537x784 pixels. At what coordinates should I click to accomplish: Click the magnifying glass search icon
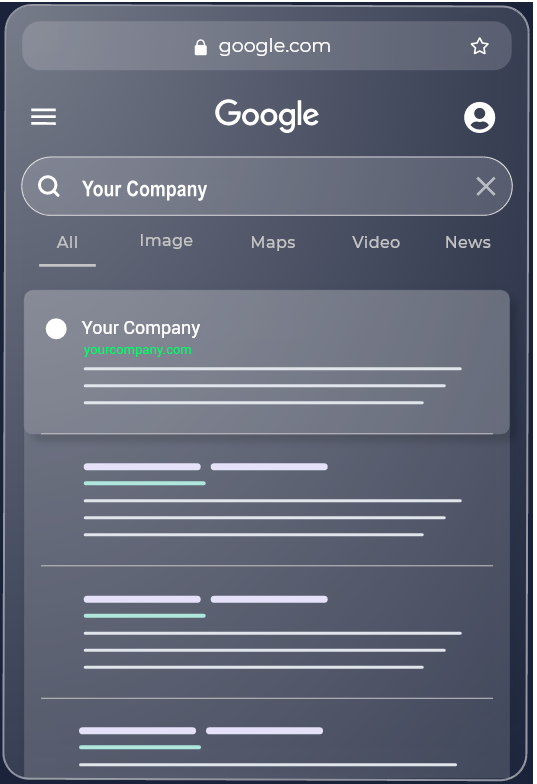click(49, 186)
